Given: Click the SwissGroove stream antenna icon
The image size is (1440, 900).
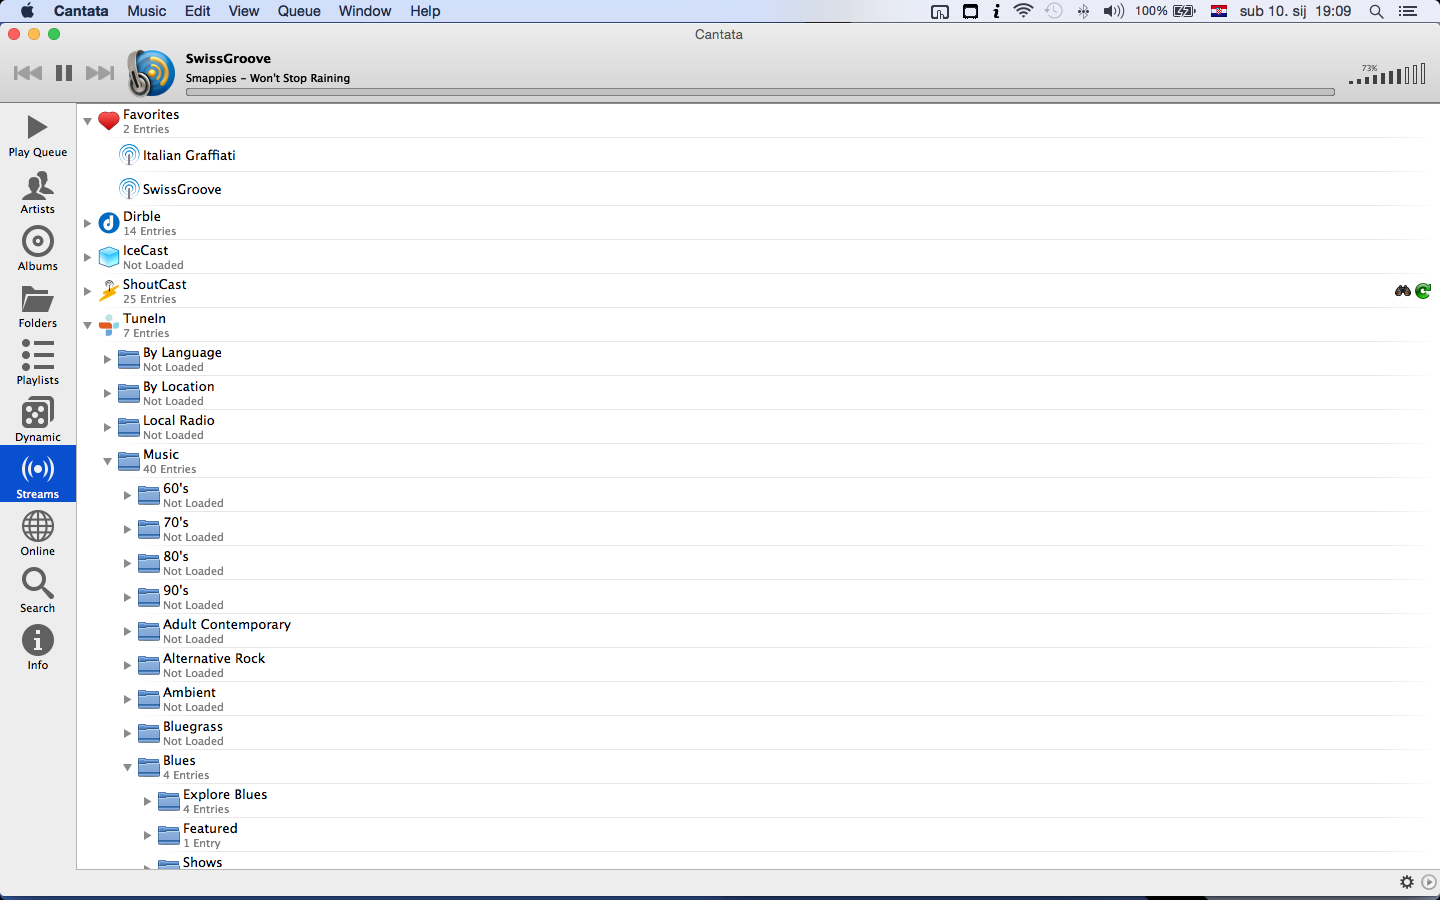Looking at the screenshot, I should 129,189.
